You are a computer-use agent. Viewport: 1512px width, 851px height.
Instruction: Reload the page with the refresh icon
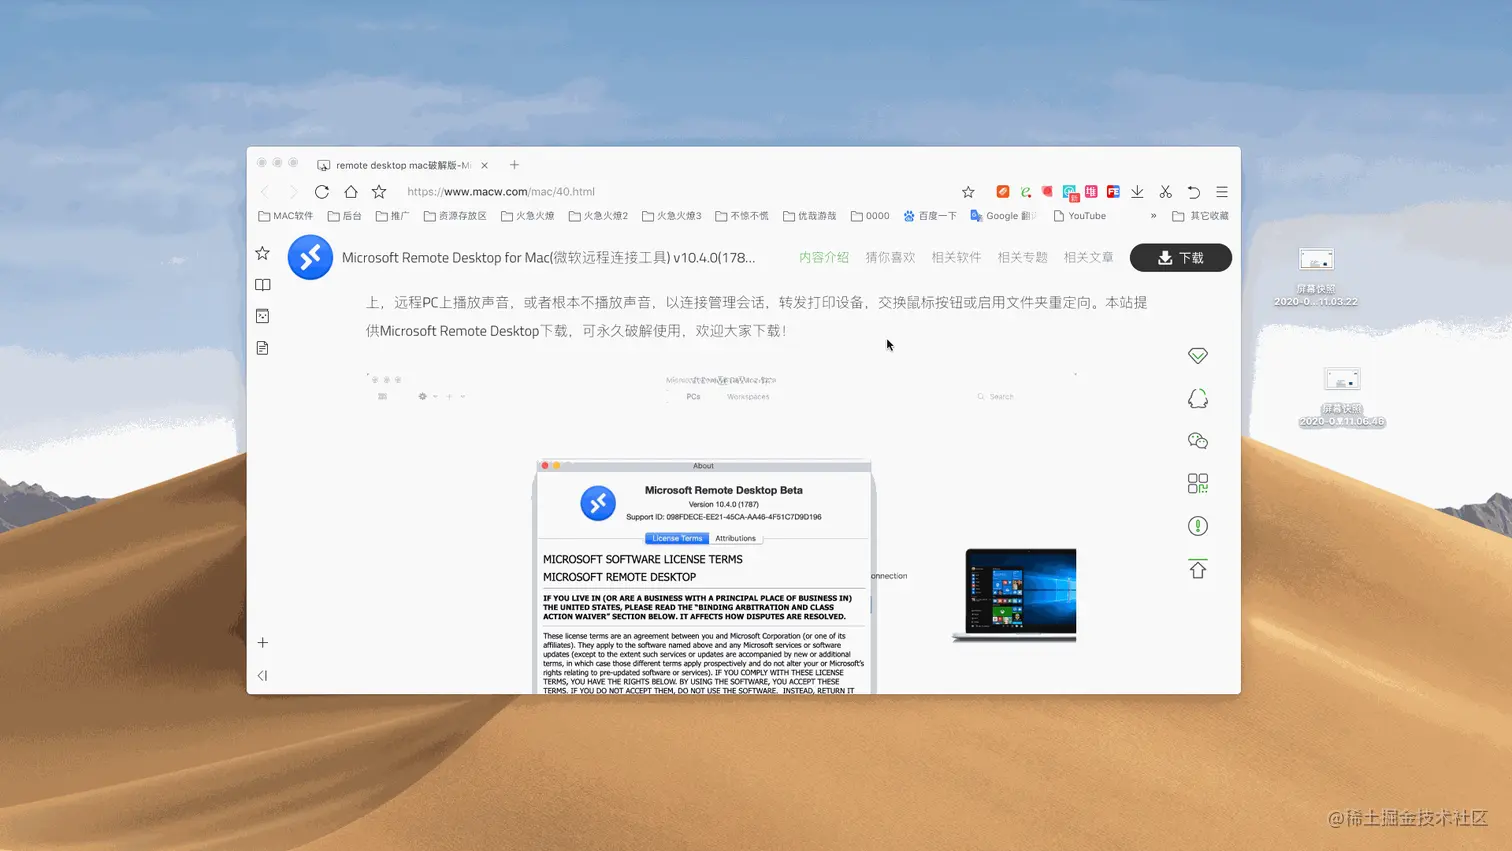point(322,192)
